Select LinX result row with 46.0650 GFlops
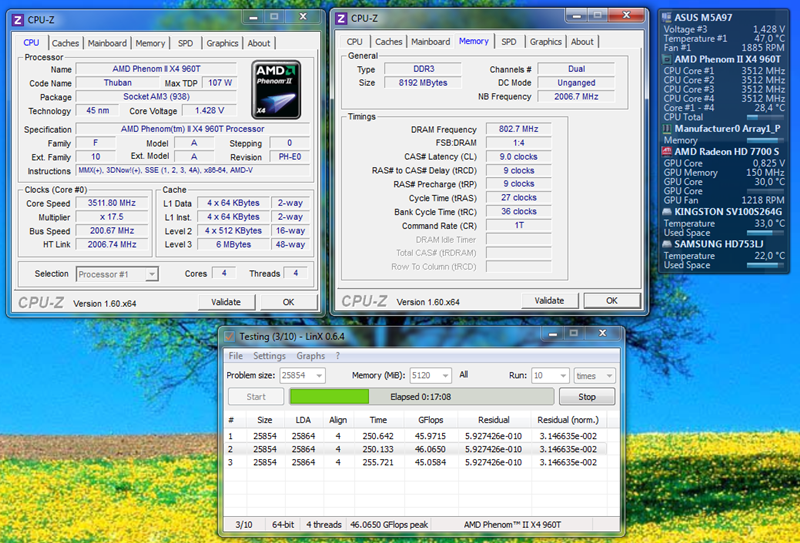This screenshot has height=543, width=800. pyautogui.click(x=416, y=449)
